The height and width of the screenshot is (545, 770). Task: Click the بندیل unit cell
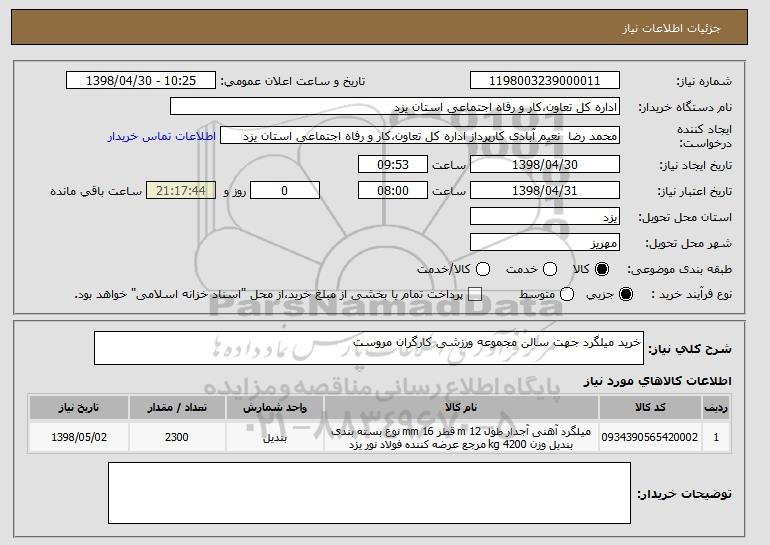coord(275,437)
